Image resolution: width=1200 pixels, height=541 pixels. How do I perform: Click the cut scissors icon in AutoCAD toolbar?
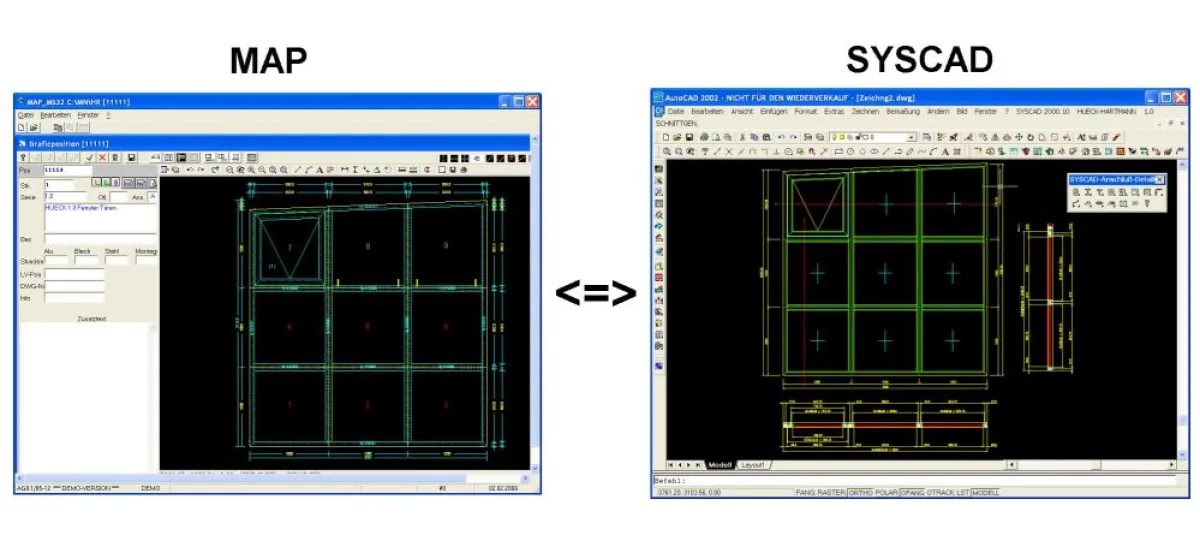(x=742, y=137)
